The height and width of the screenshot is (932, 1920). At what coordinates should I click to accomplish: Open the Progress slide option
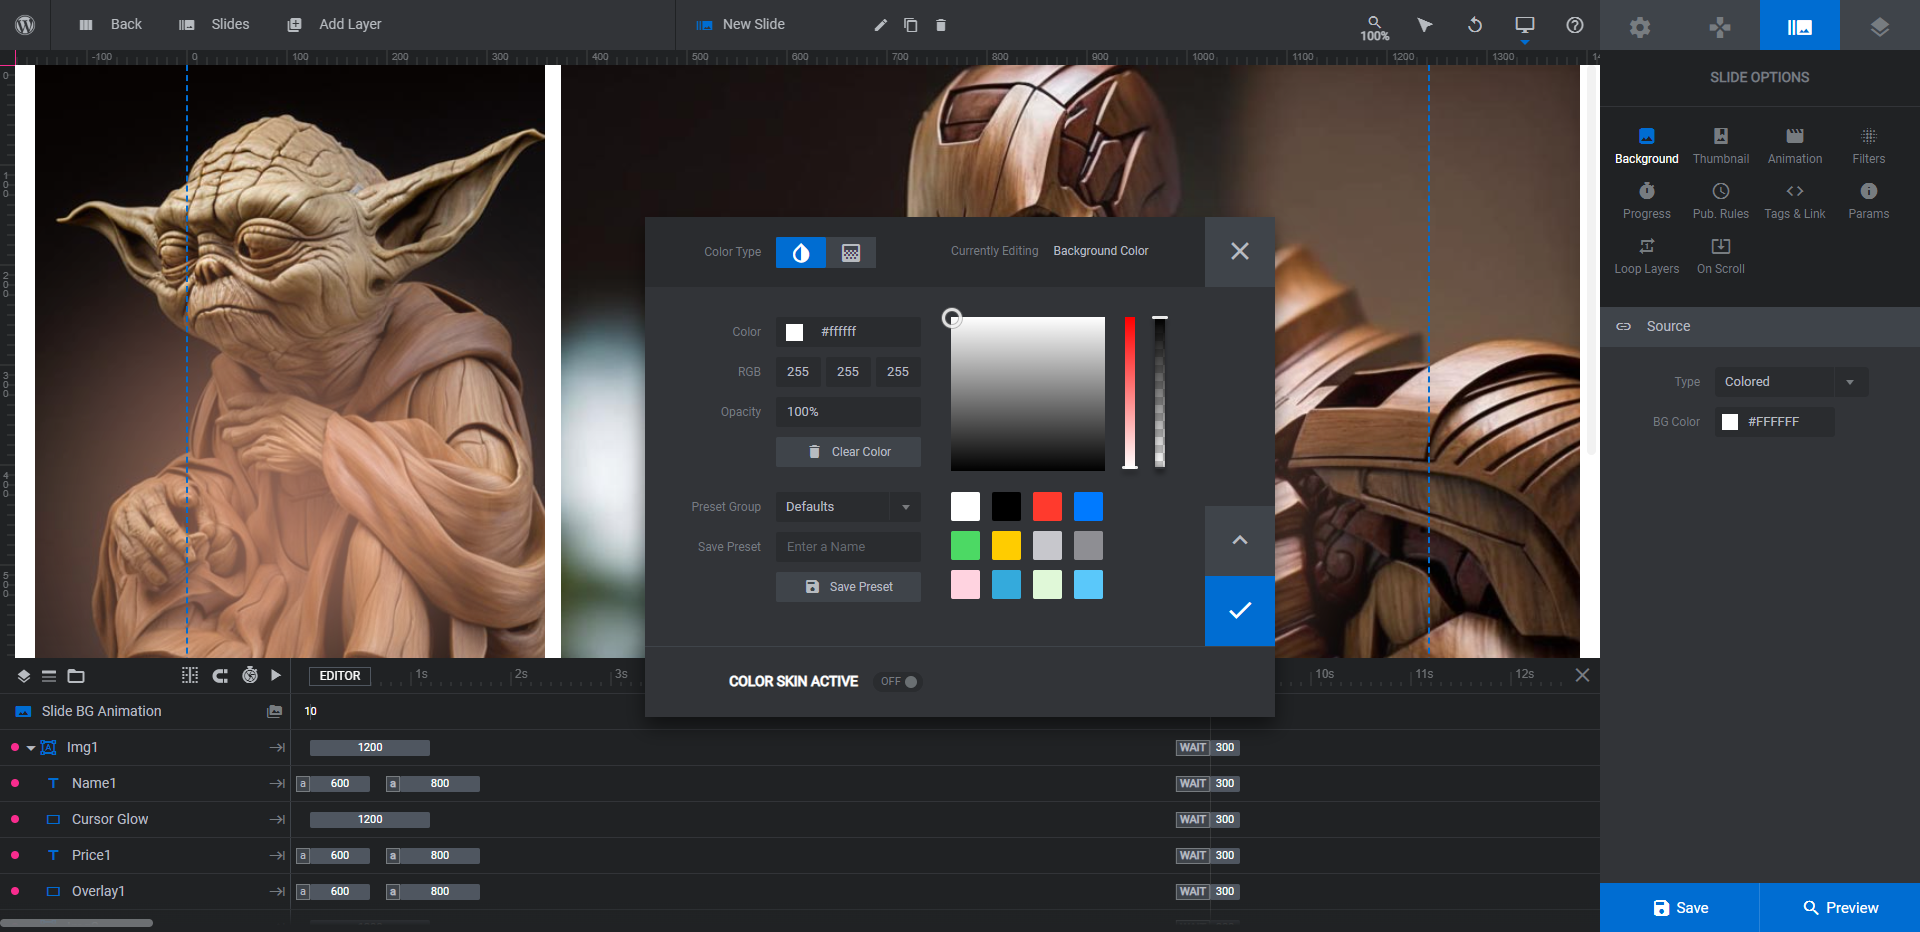1647,201
